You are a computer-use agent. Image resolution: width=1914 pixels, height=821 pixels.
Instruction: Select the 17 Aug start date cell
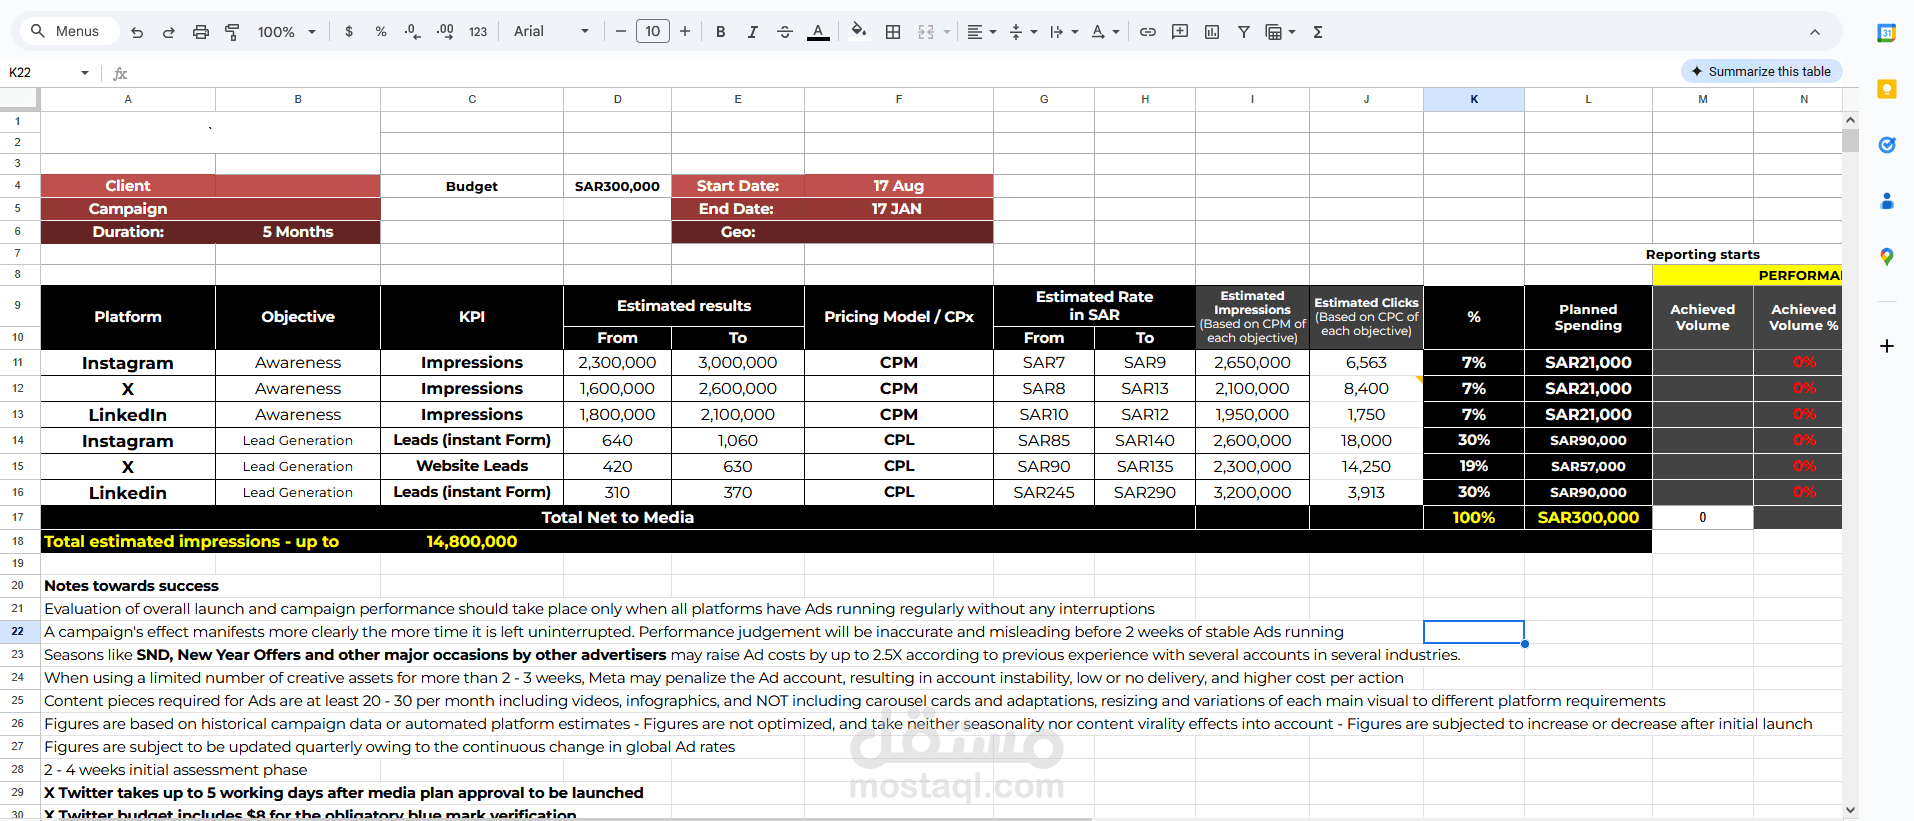(899, 186)
